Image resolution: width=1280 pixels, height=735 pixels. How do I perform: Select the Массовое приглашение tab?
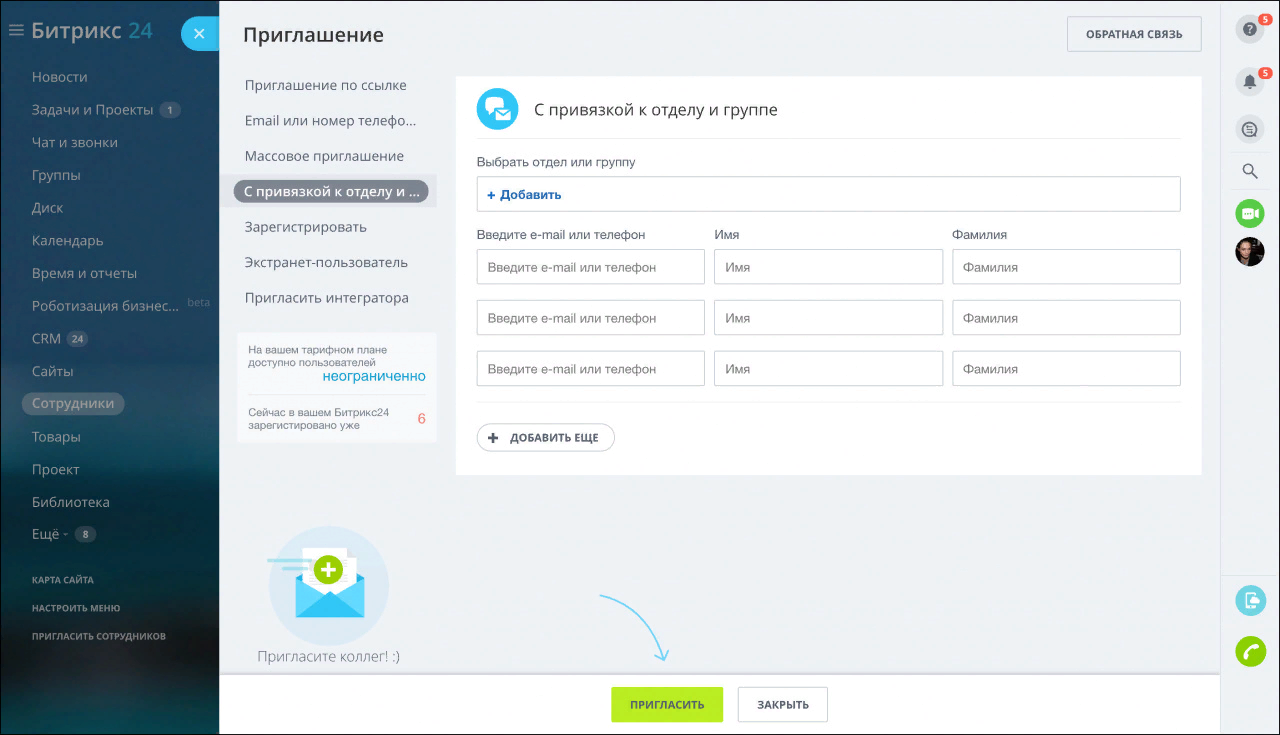324,156
